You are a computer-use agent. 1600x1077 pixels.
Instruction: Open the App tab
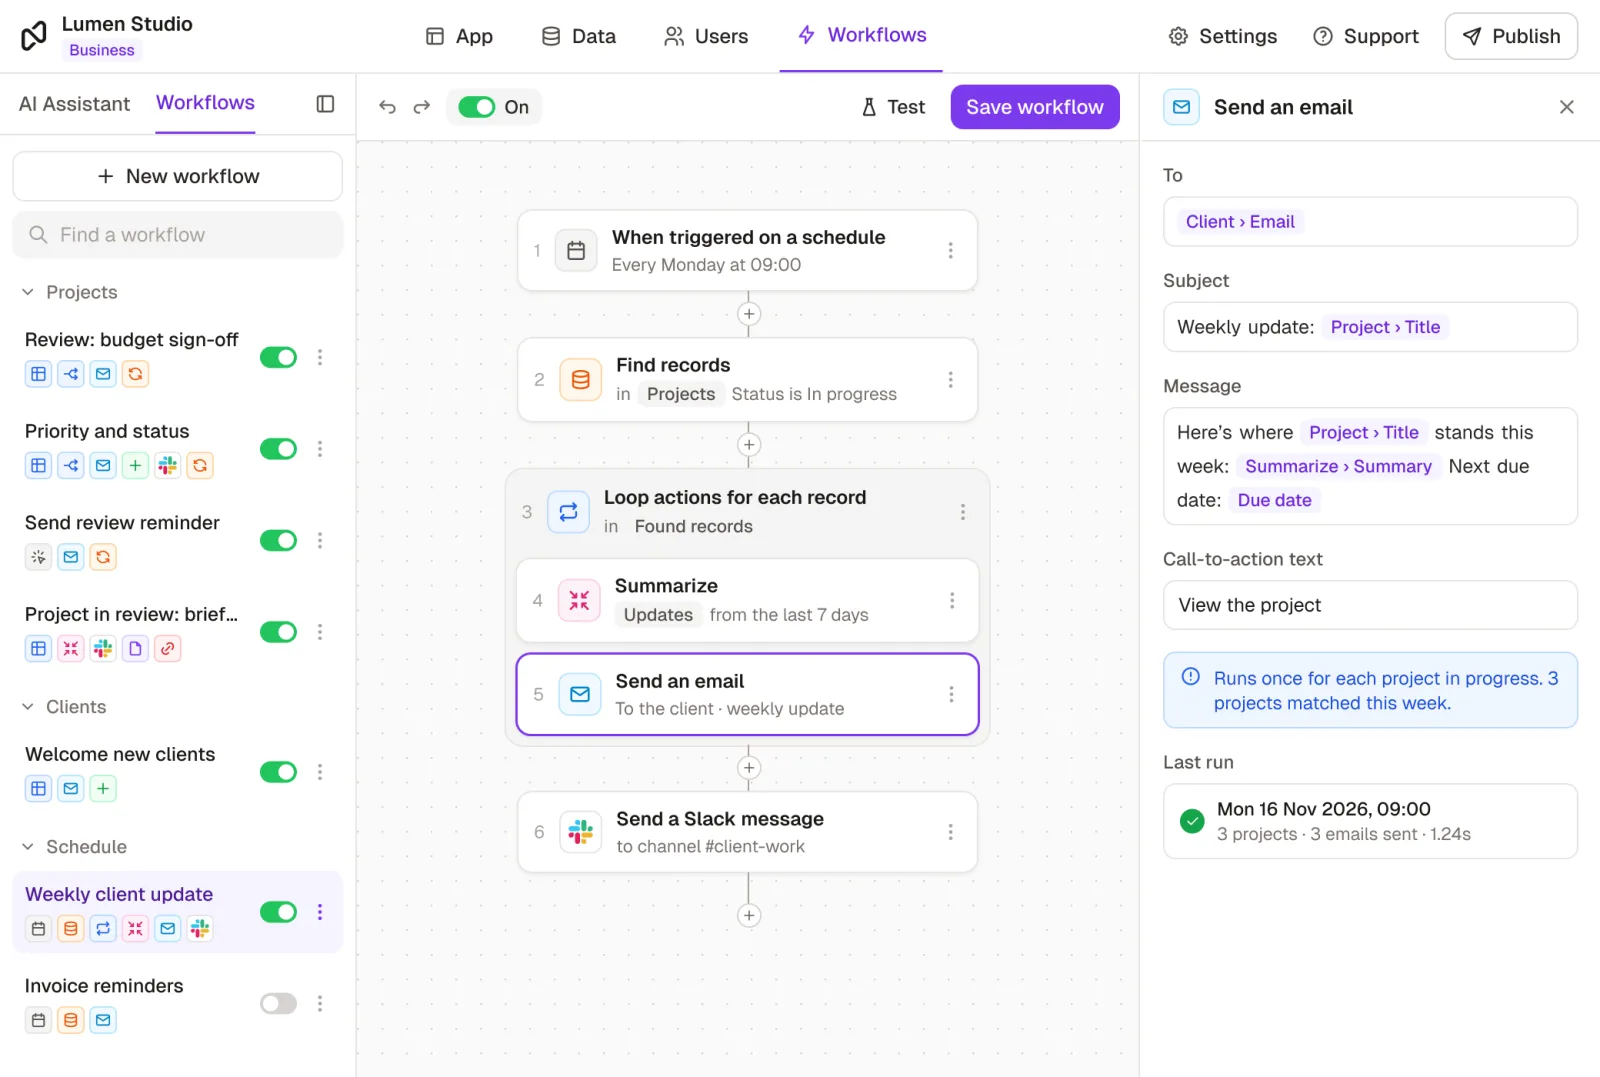459,36
